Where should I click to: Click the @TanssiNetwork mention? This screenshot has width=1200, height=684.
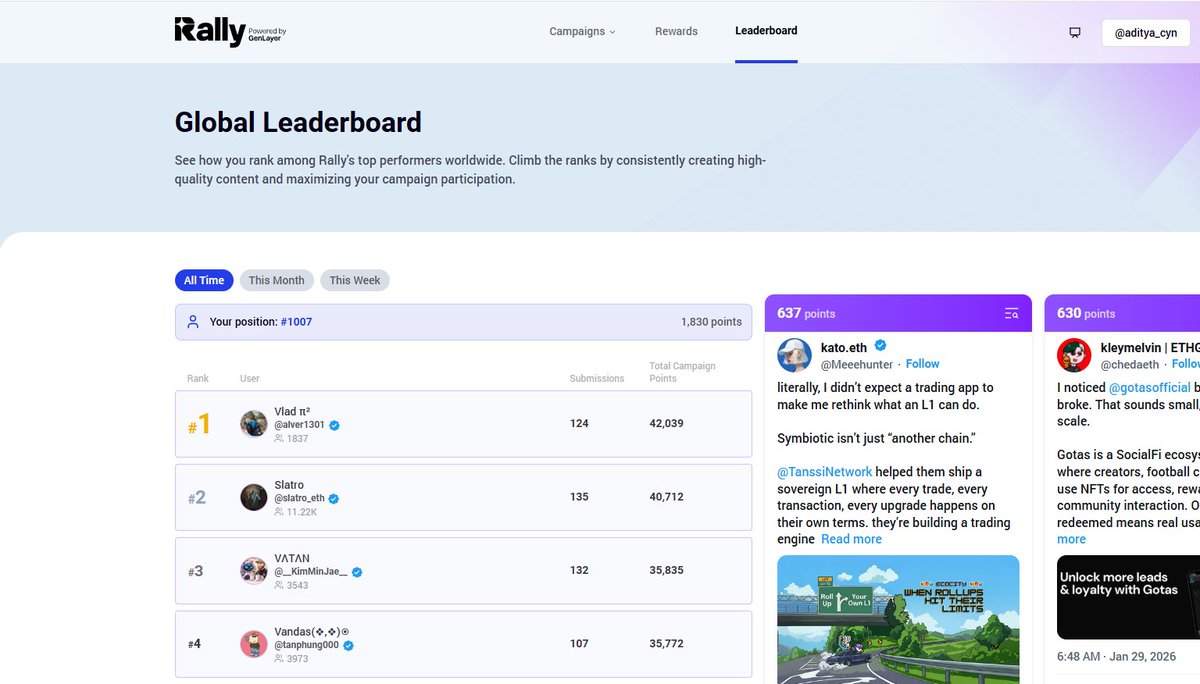825,472
